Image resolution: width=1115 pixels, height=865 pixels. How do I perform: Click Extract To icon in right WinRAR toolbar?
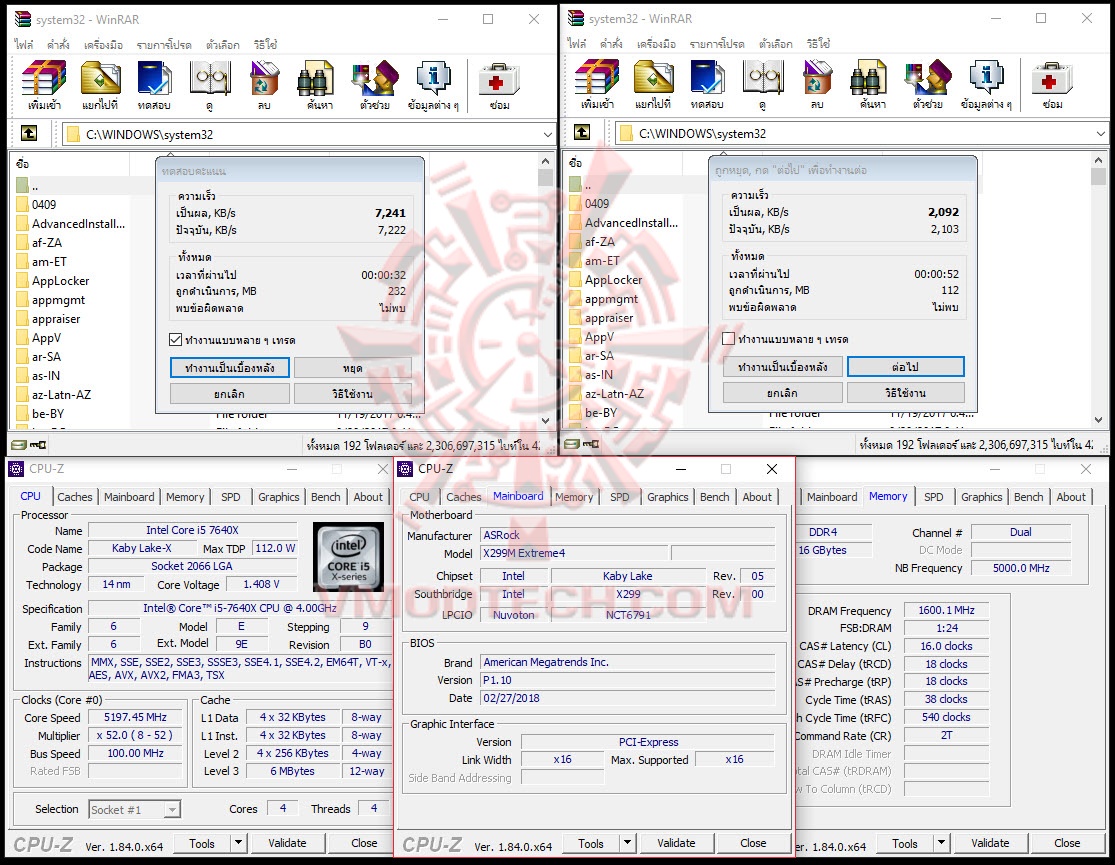653,85
